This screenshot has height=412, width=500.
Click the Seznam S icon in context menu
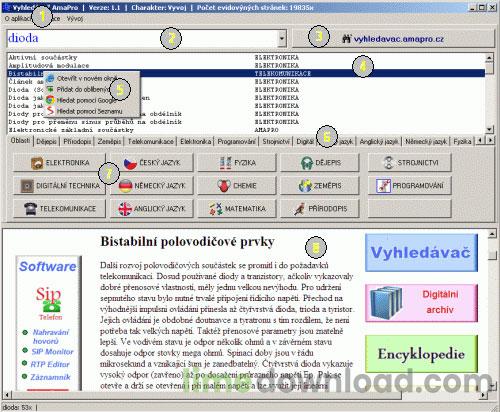coord(50,111)
